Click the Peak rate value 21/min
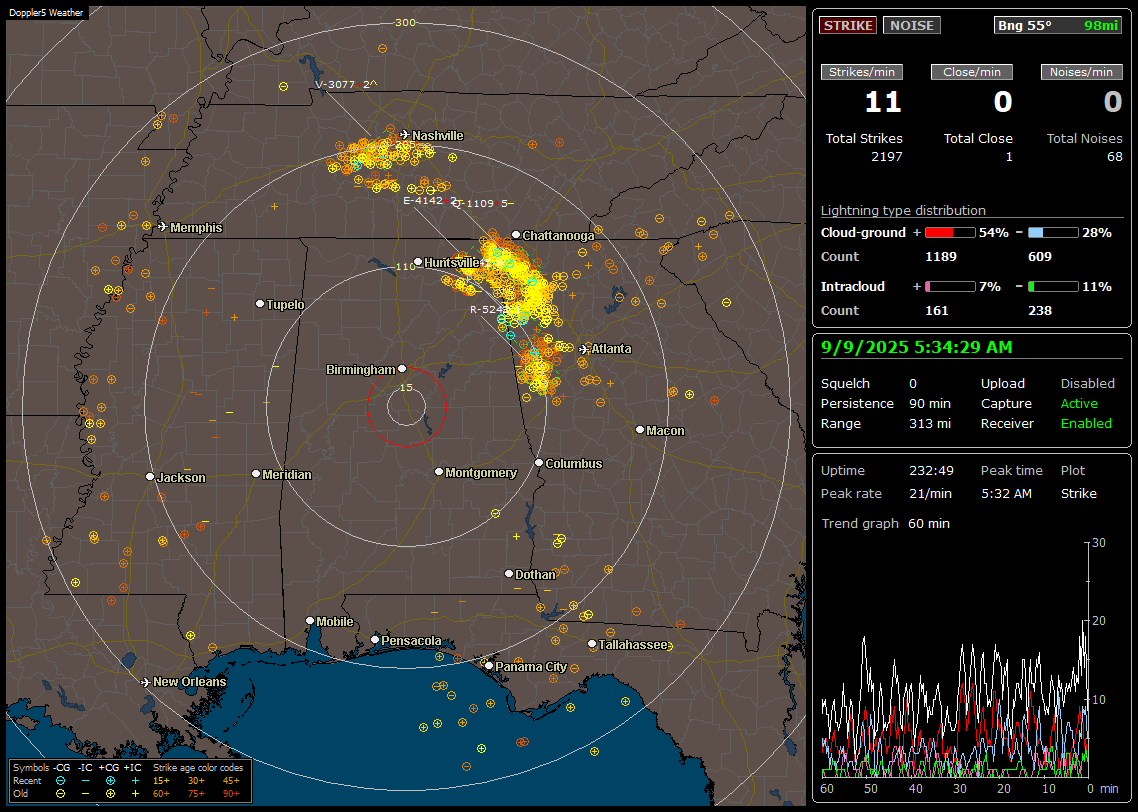Viewport: 1138px width, 812px height. pyautogui.click(x=931, y=493)
